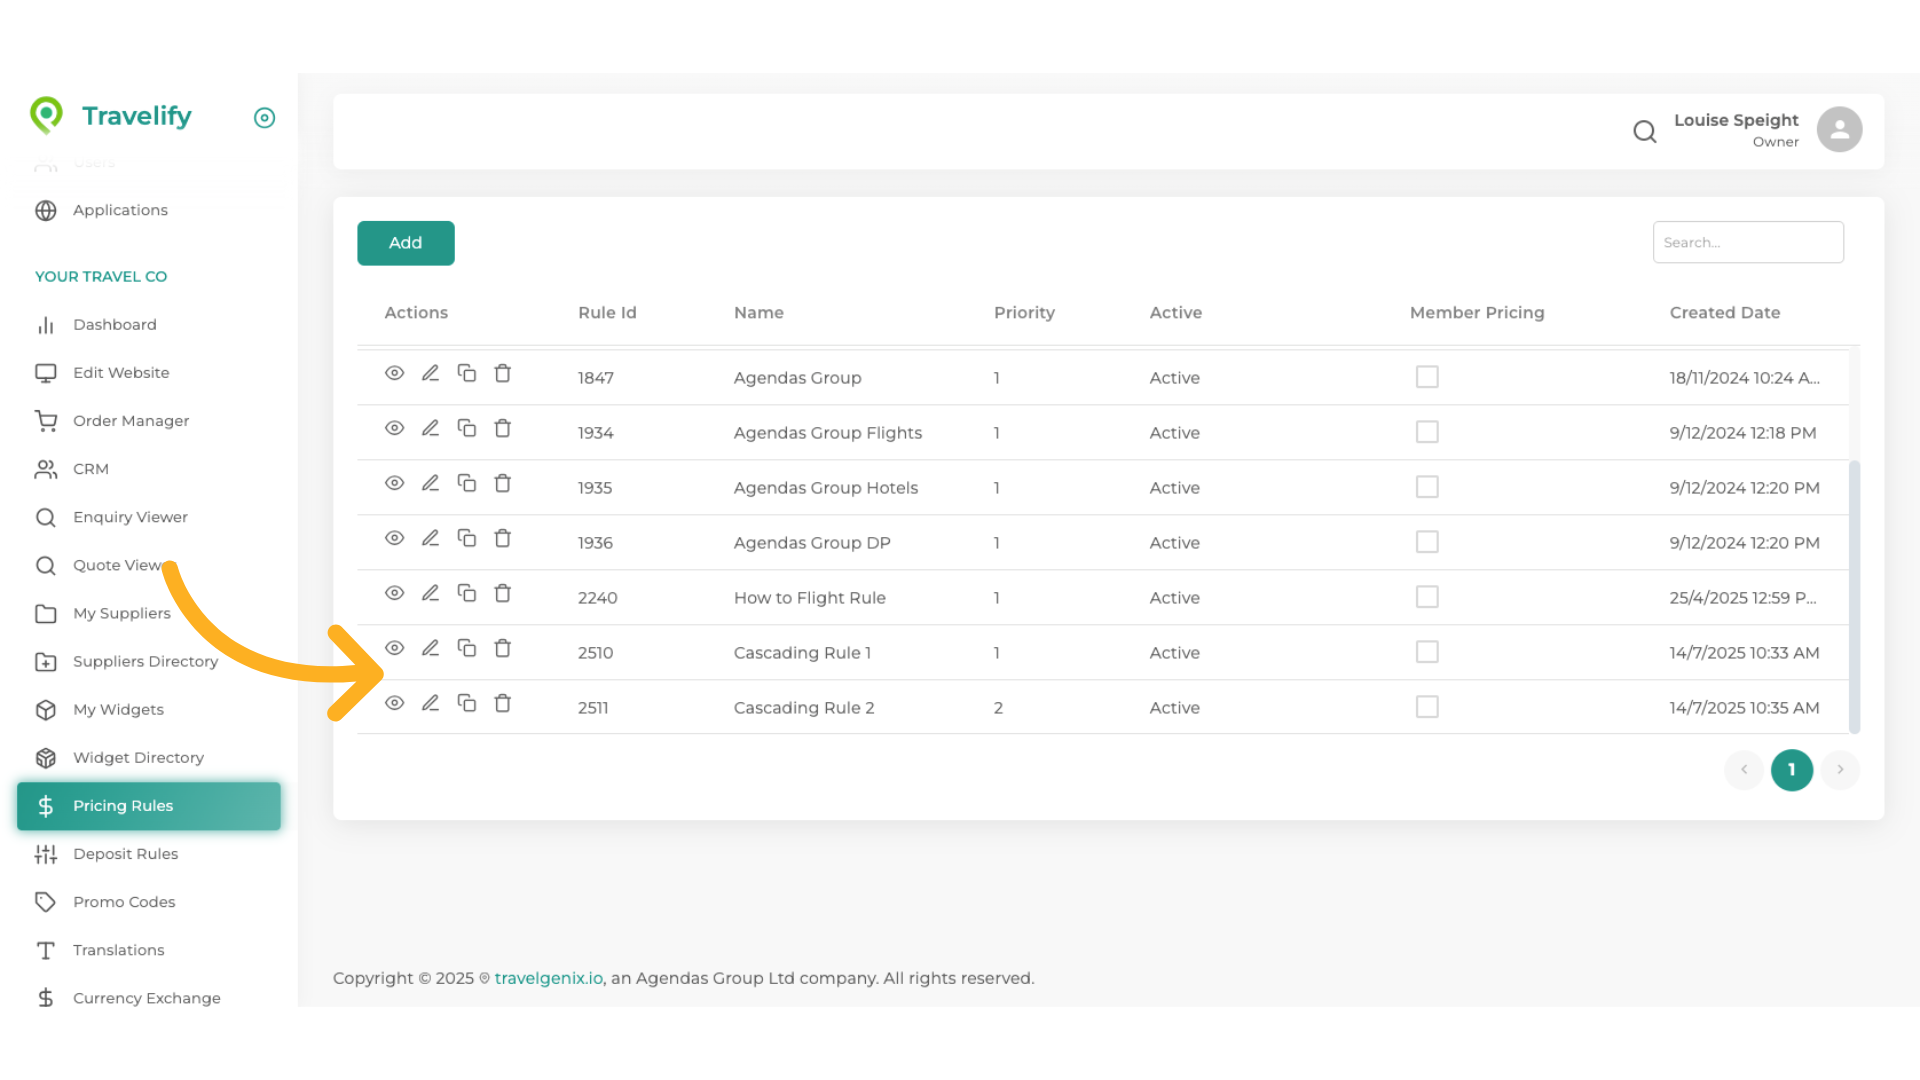Open search with the magnifier icon in header

[1644, 131]
